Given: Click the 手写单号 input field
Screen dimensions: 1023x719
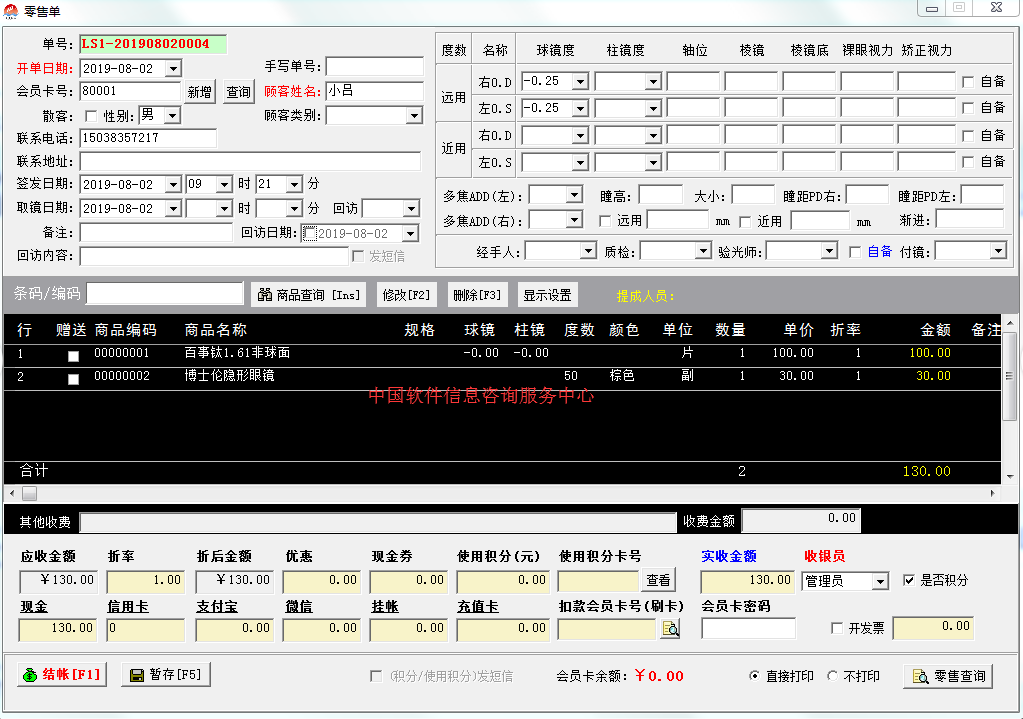Looking at the screenshot, I should 375,67.
